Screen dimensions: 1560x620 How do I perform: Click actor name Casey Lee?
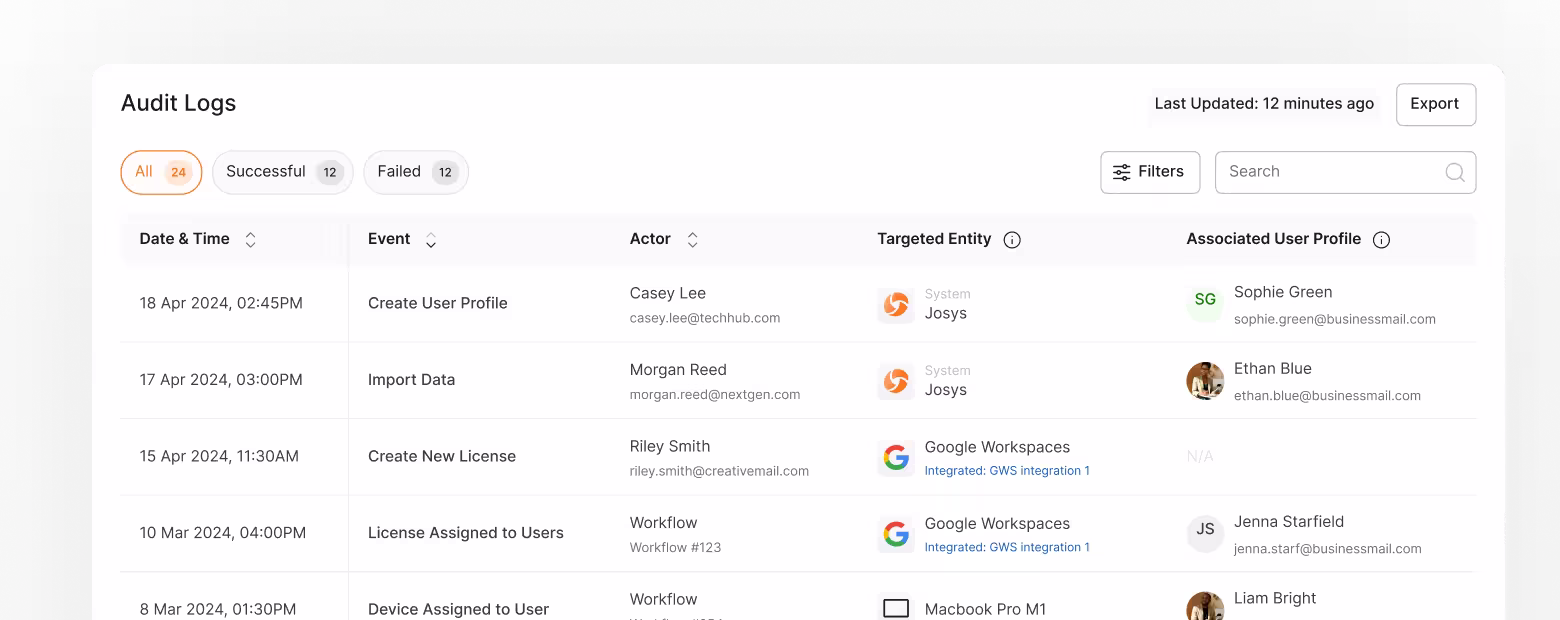click(x=668, y=293)
